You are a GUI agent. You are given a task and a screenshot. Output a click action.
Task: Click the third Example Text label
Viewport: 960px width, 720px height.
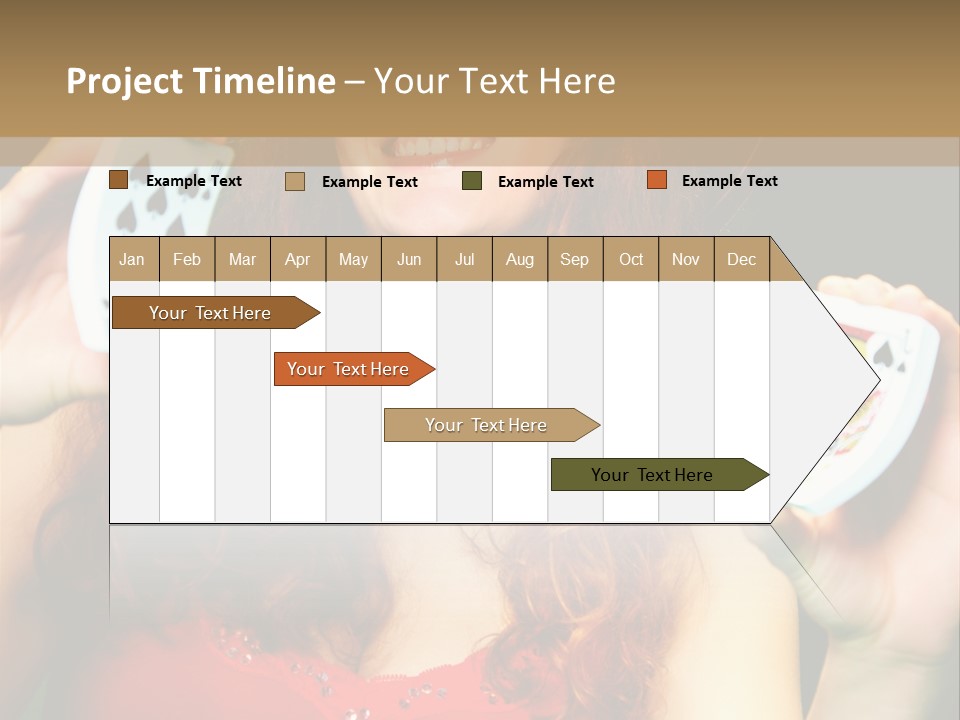coord(546,181)
